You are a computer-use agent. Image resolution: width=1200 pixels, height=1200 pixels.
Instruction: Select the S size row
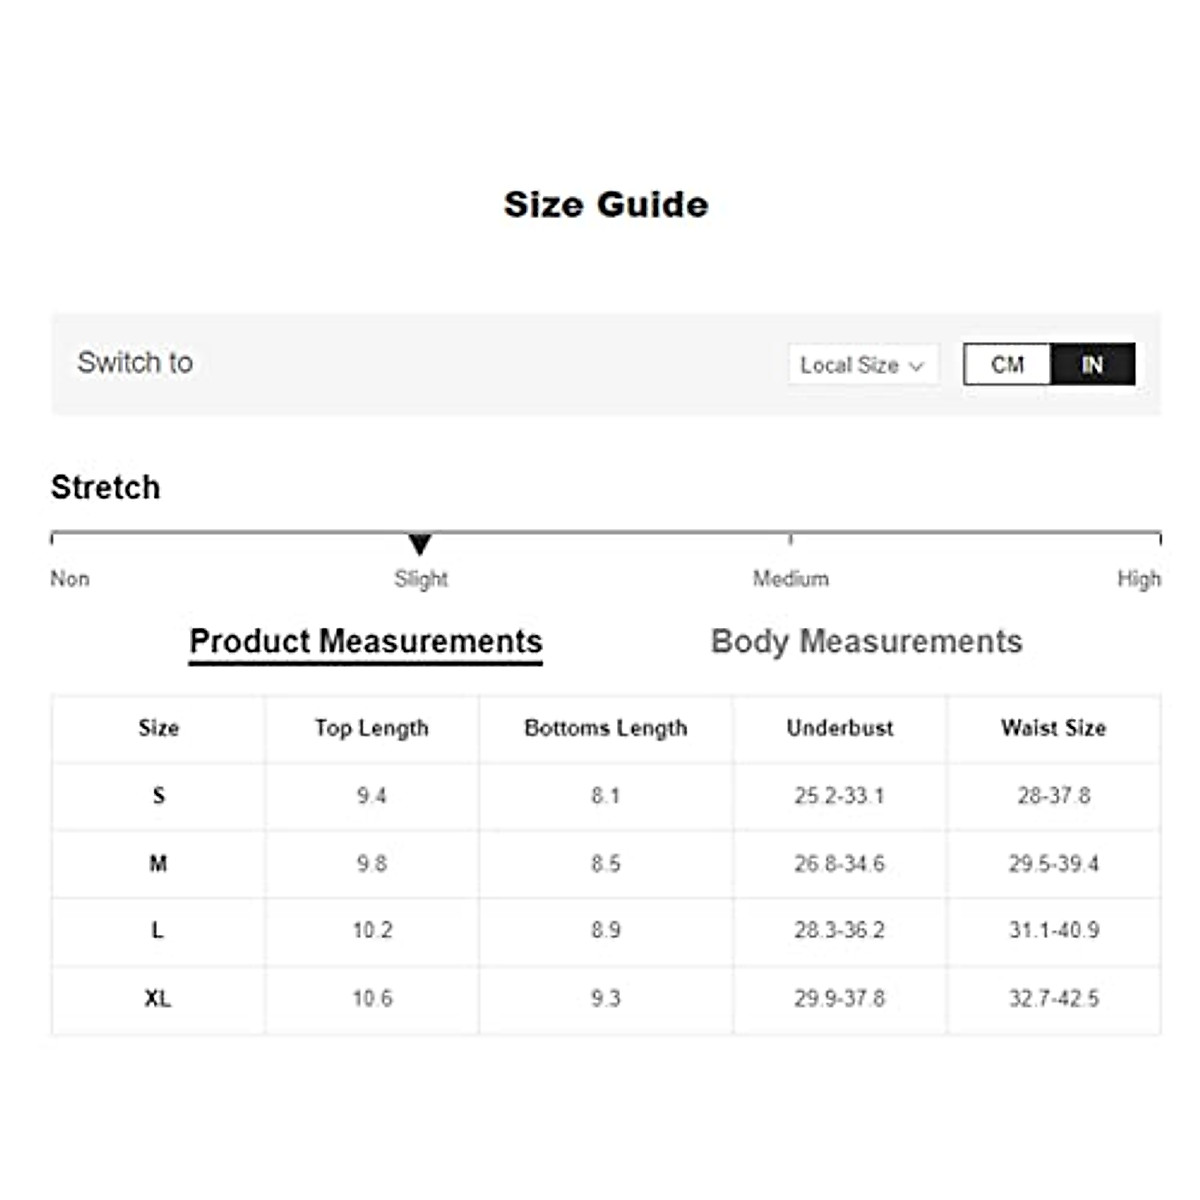158,796
